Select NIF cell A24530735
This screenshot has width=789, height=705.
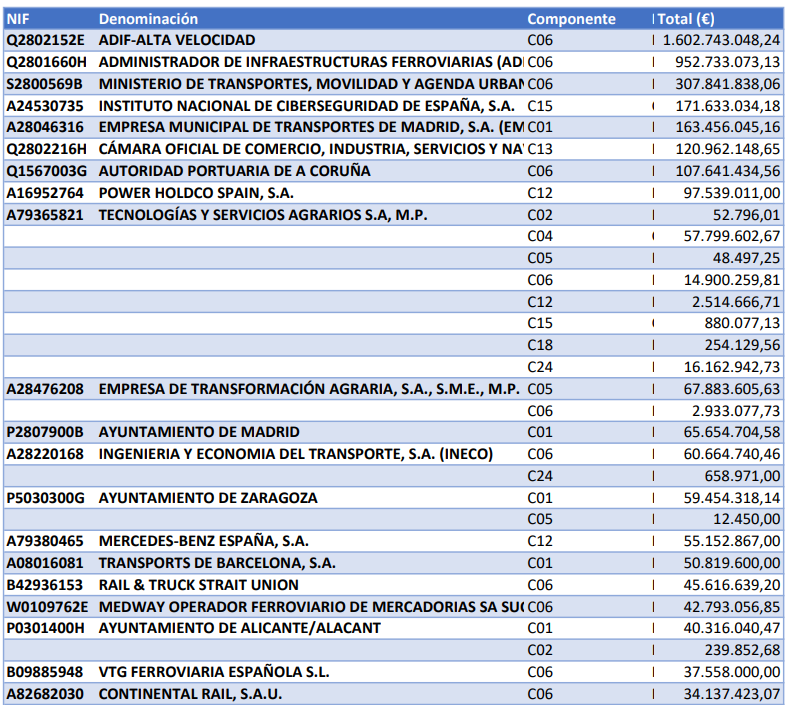point(45,106)
